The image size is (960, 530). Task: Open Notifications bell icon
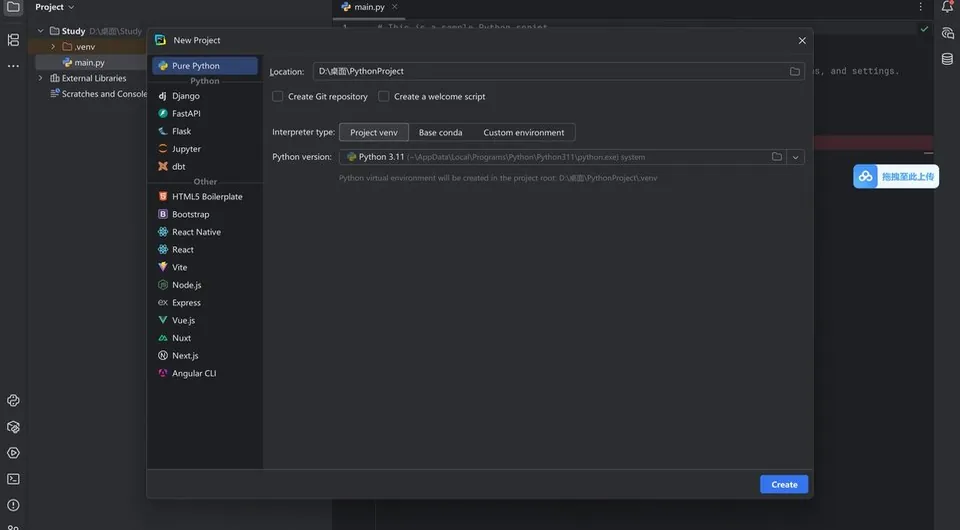click(947, 7)
